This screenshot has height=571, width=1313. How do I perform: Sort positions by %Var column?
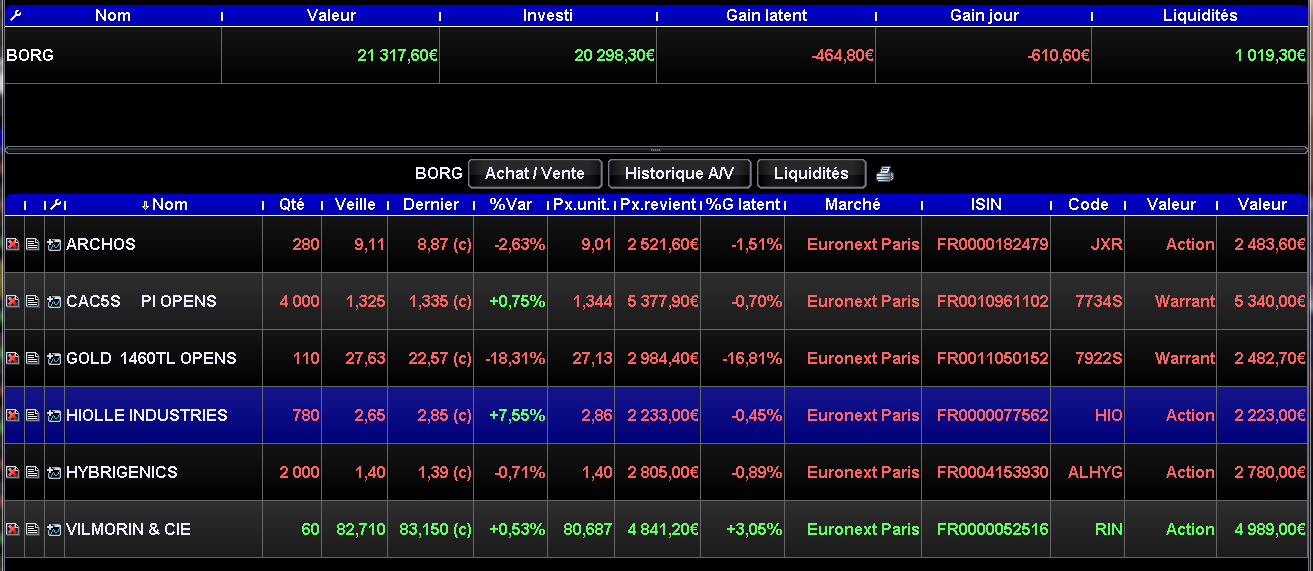[511, 205]
